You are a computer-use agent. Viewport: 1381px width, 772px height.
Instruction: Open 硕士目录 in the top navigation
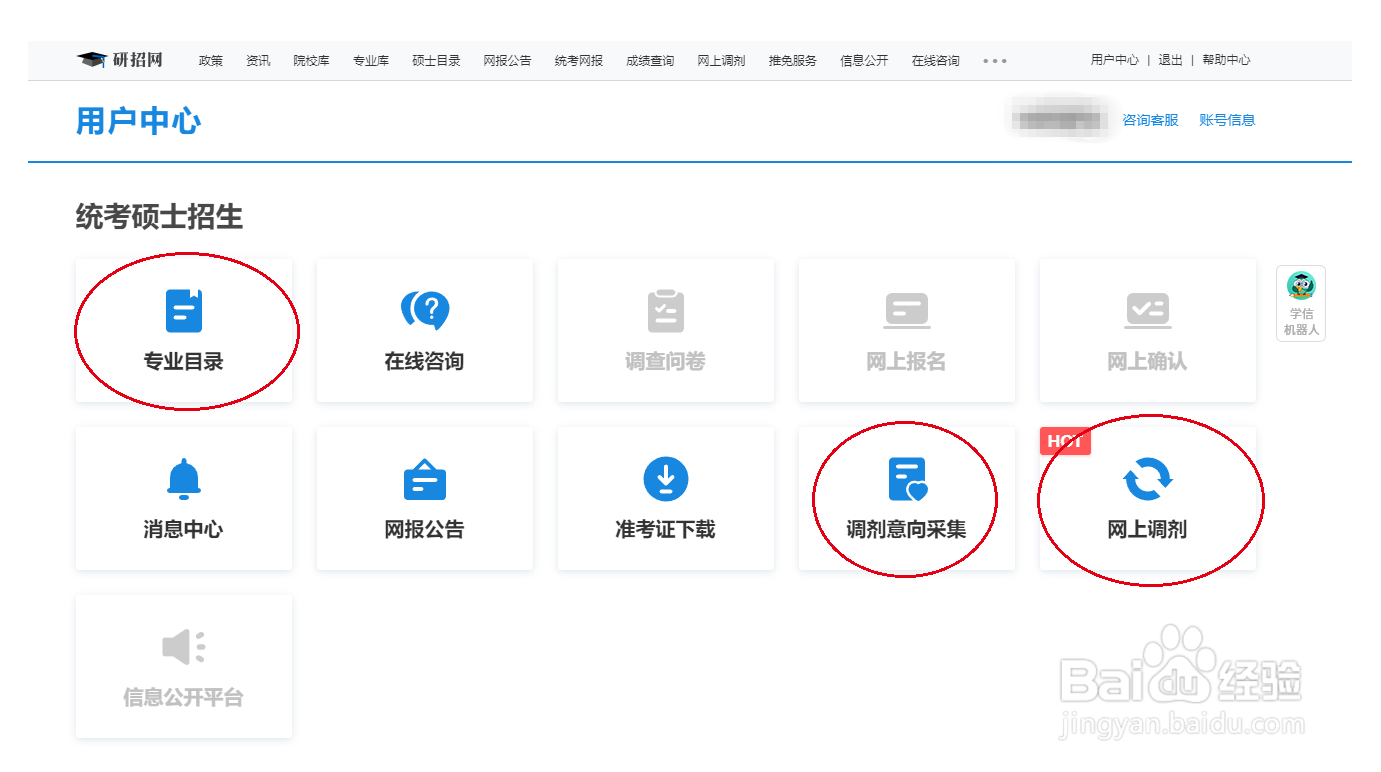(436, 61)
